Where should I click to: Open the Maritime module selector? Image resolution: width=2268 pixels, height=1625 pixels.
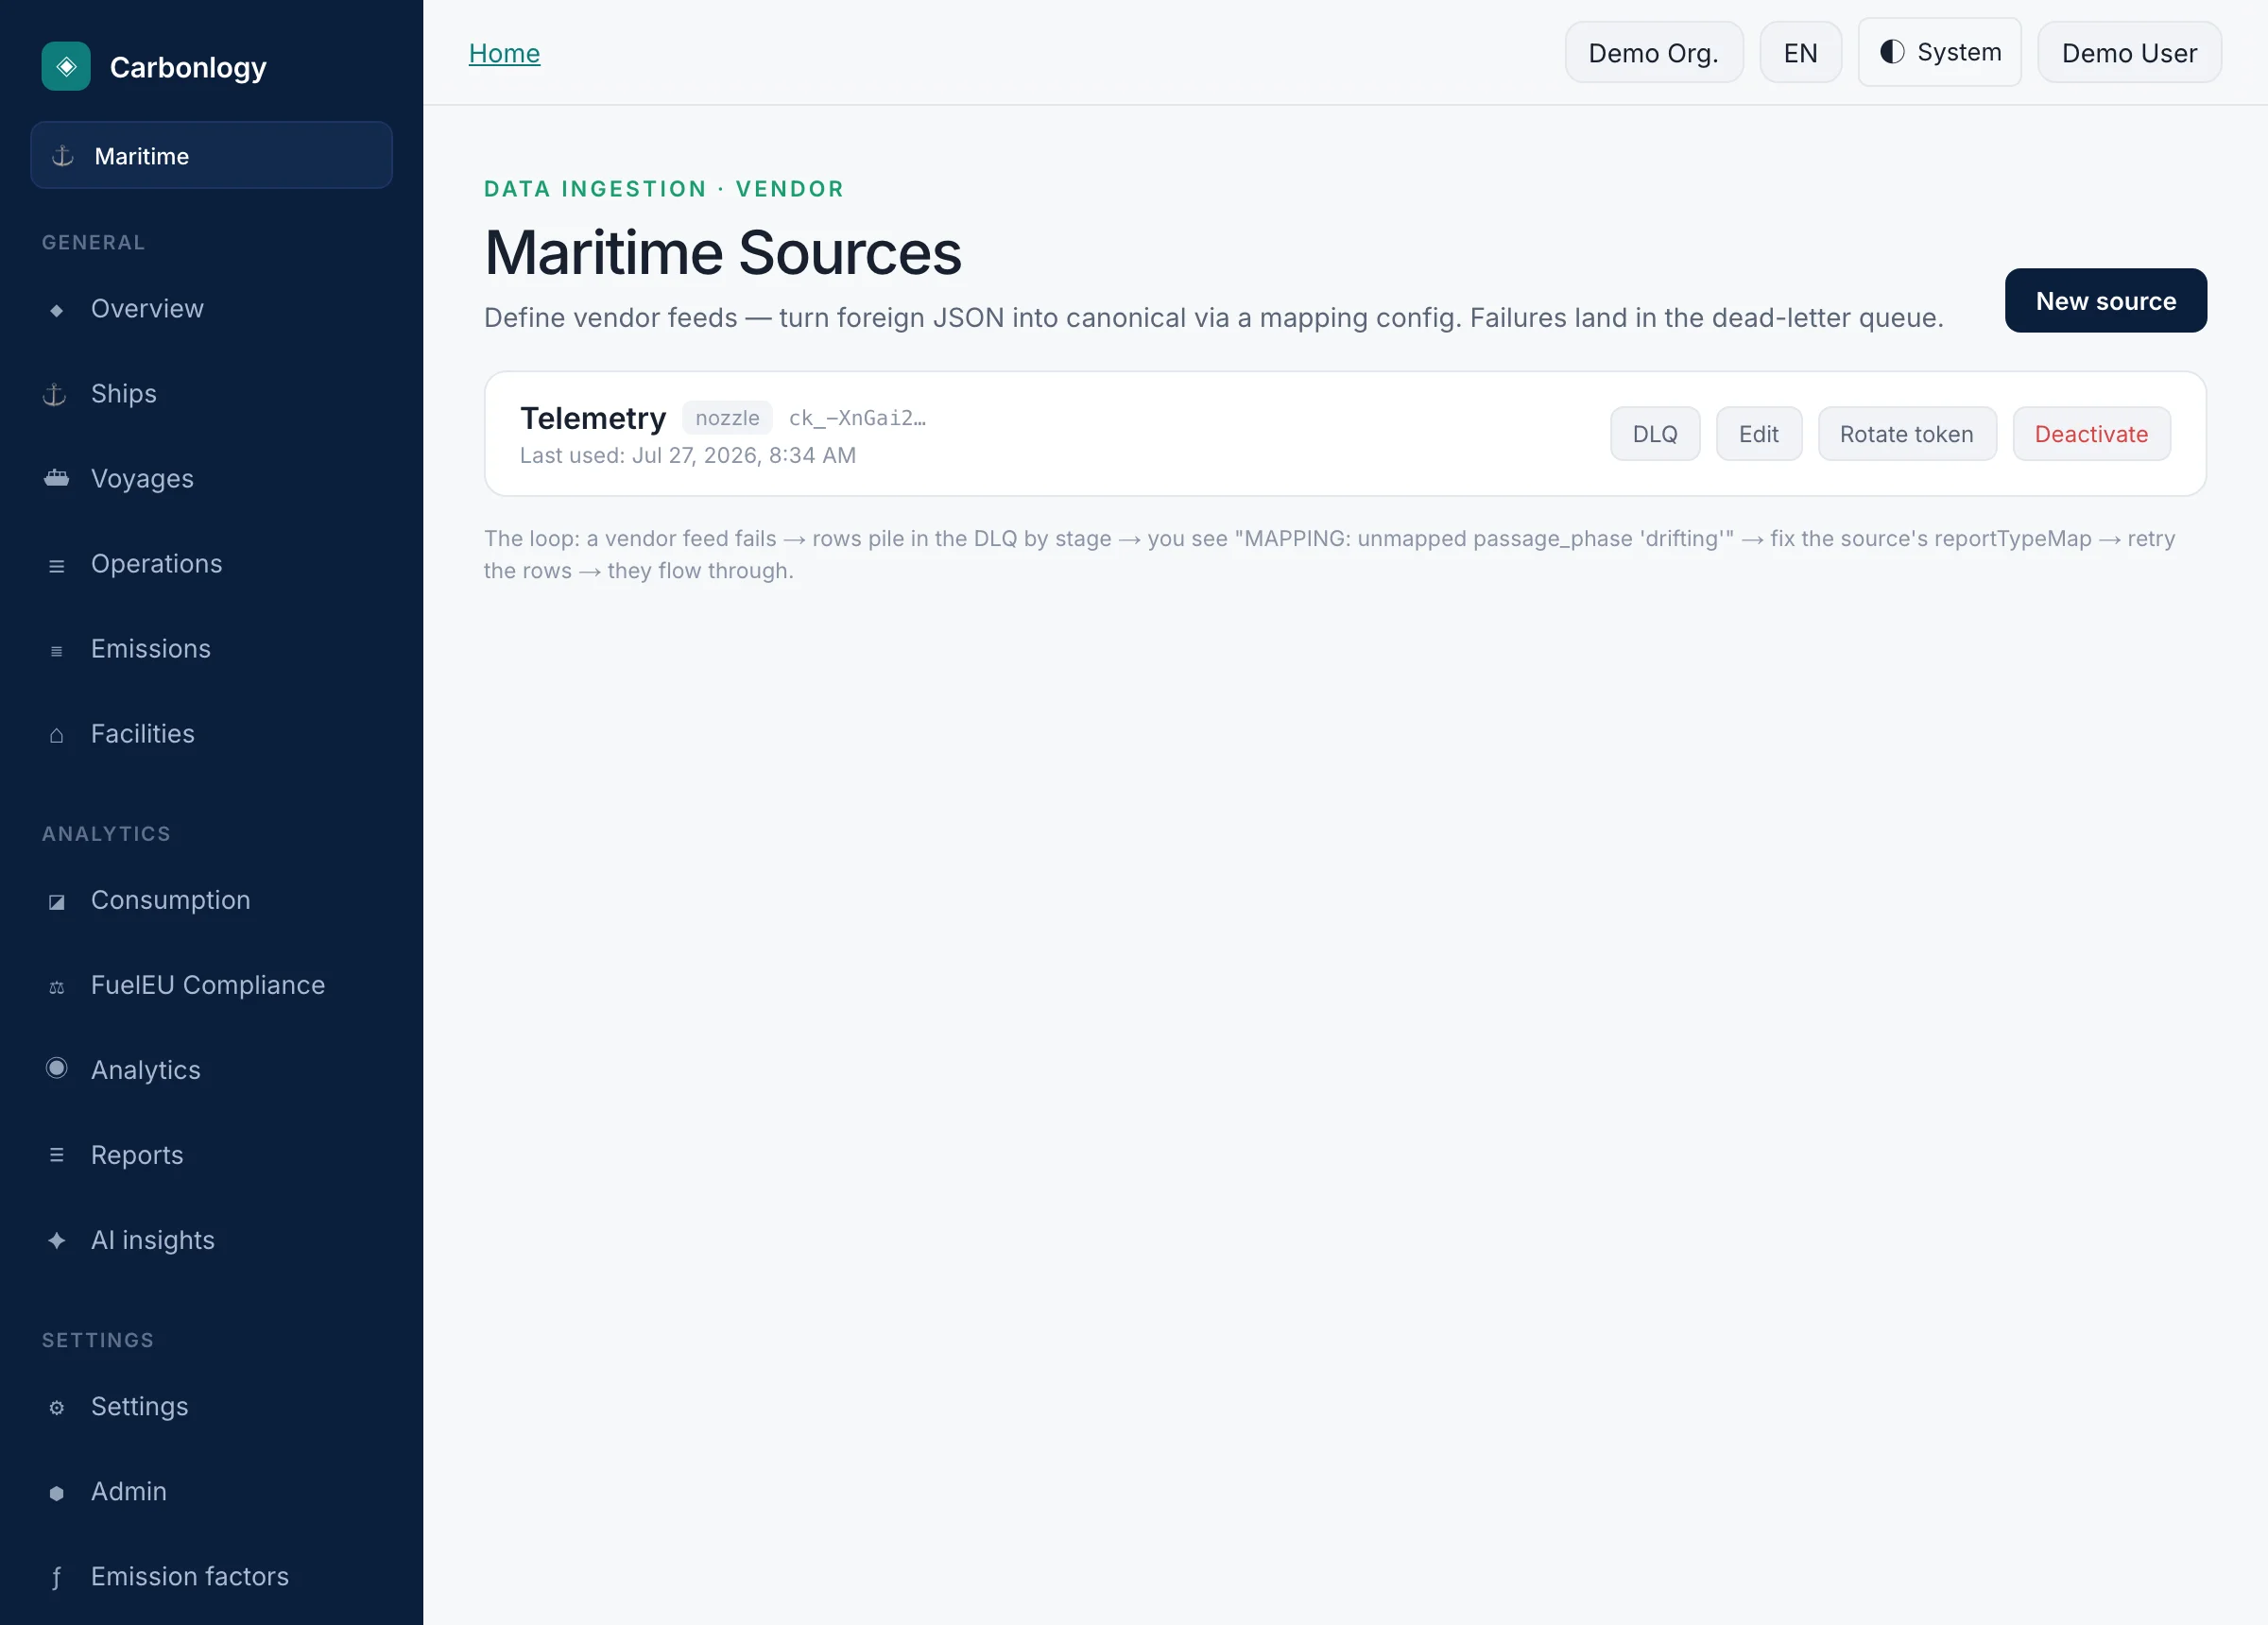[211, 155]
